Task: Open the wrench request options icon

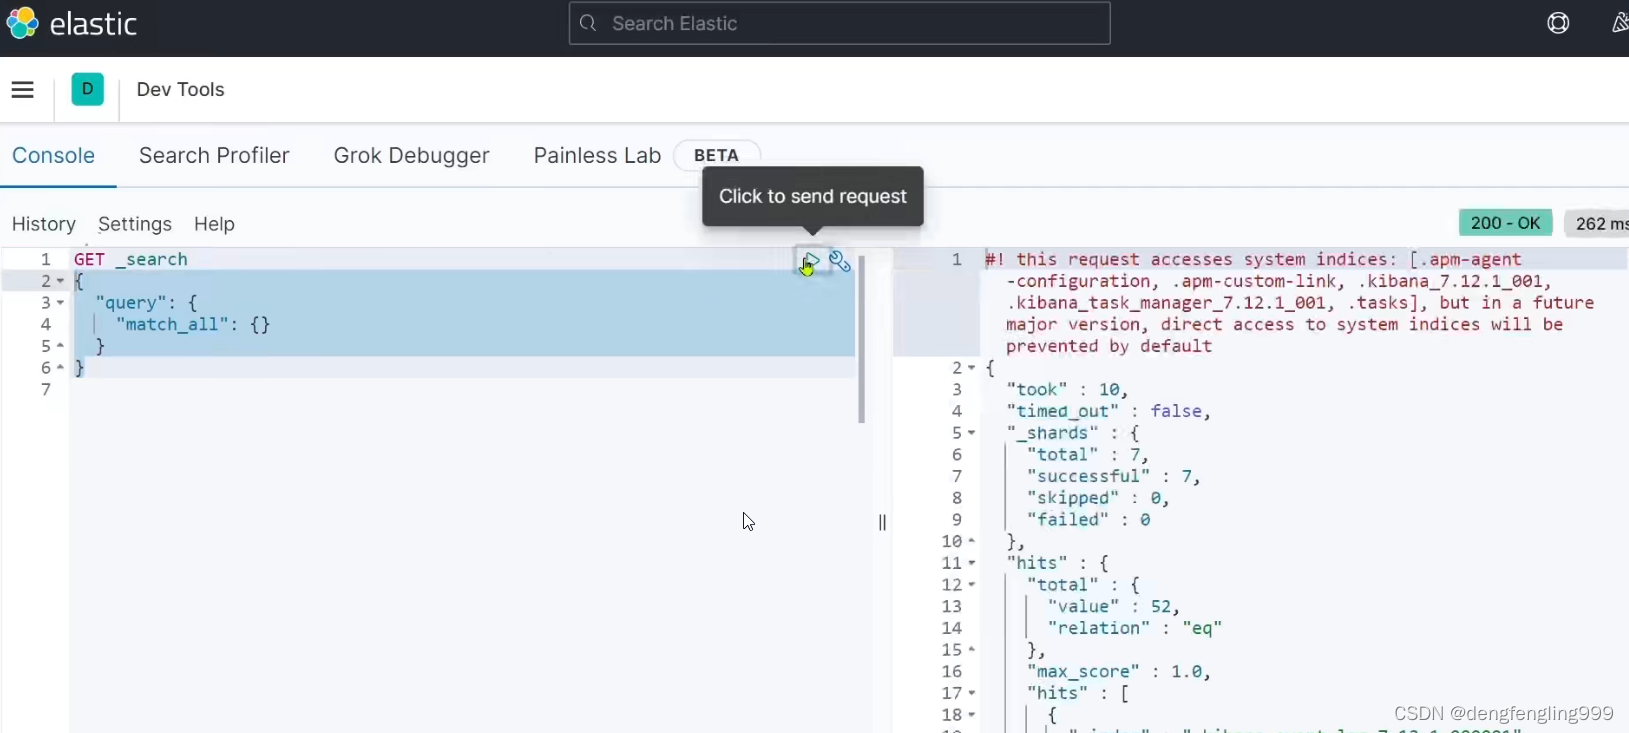Action: (x=840, y=262)
